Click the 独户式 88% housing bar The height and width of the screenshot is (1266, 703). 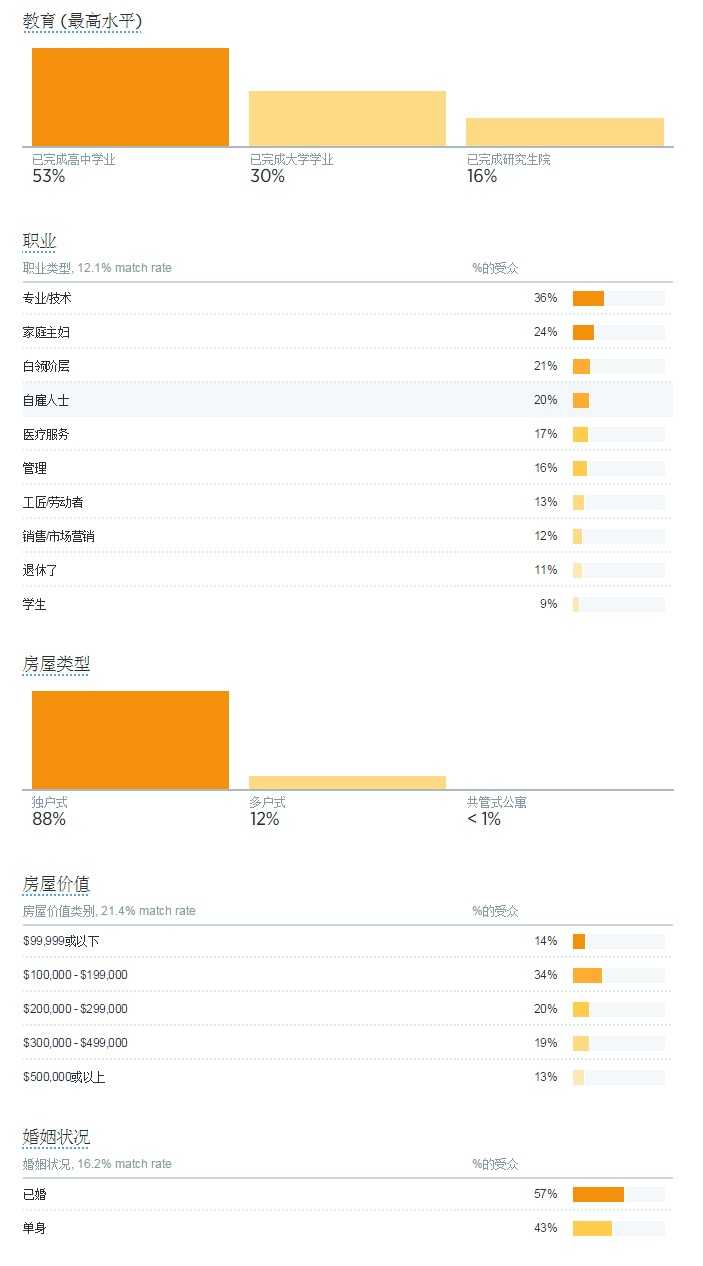tap(130, 740)
